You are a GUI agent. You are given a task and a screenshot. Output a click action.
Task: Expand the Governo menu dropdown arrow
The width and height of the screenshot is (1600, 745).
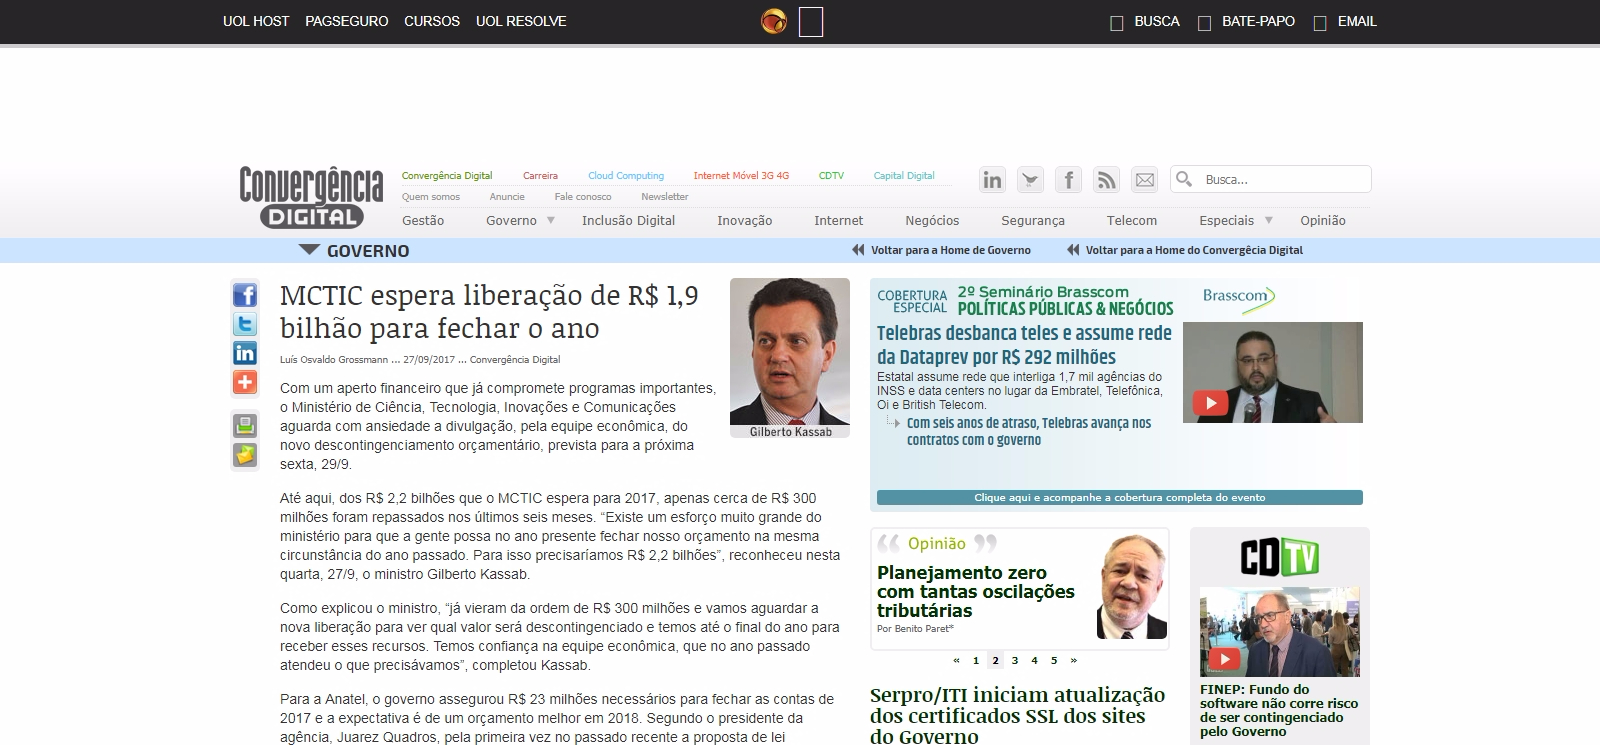tap(550, 220)
